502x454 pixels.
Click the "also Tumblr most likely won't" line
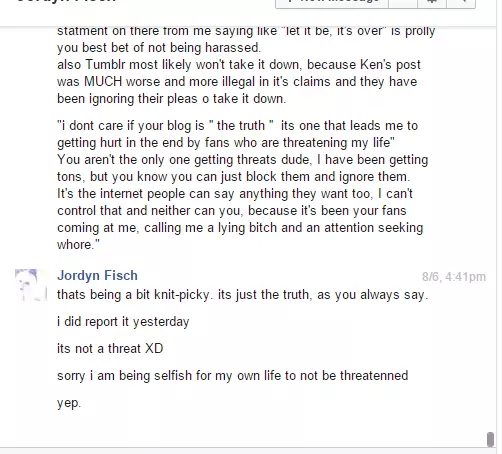pyautogui.click(x=239, y=65)
